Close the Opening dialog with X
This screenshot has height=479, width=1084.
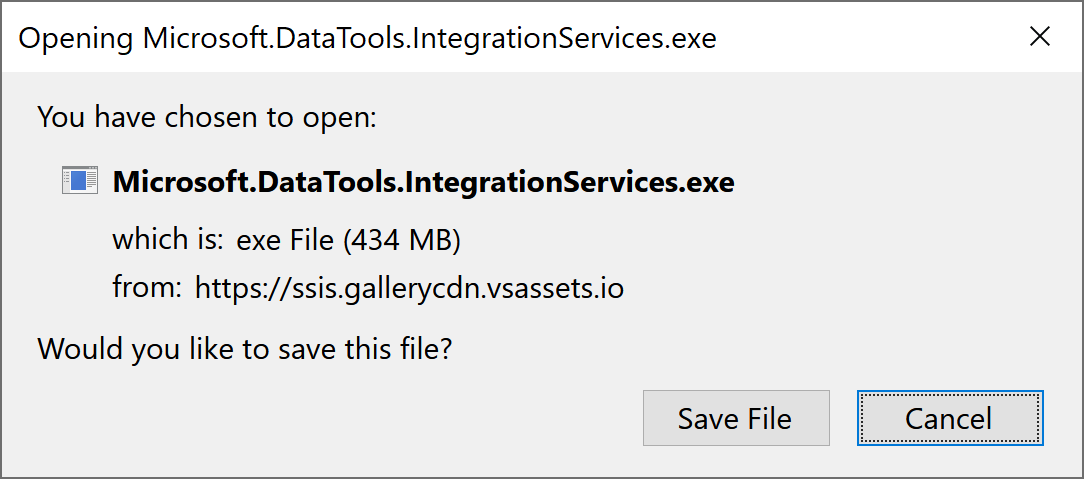click(x=1040, y=38)
